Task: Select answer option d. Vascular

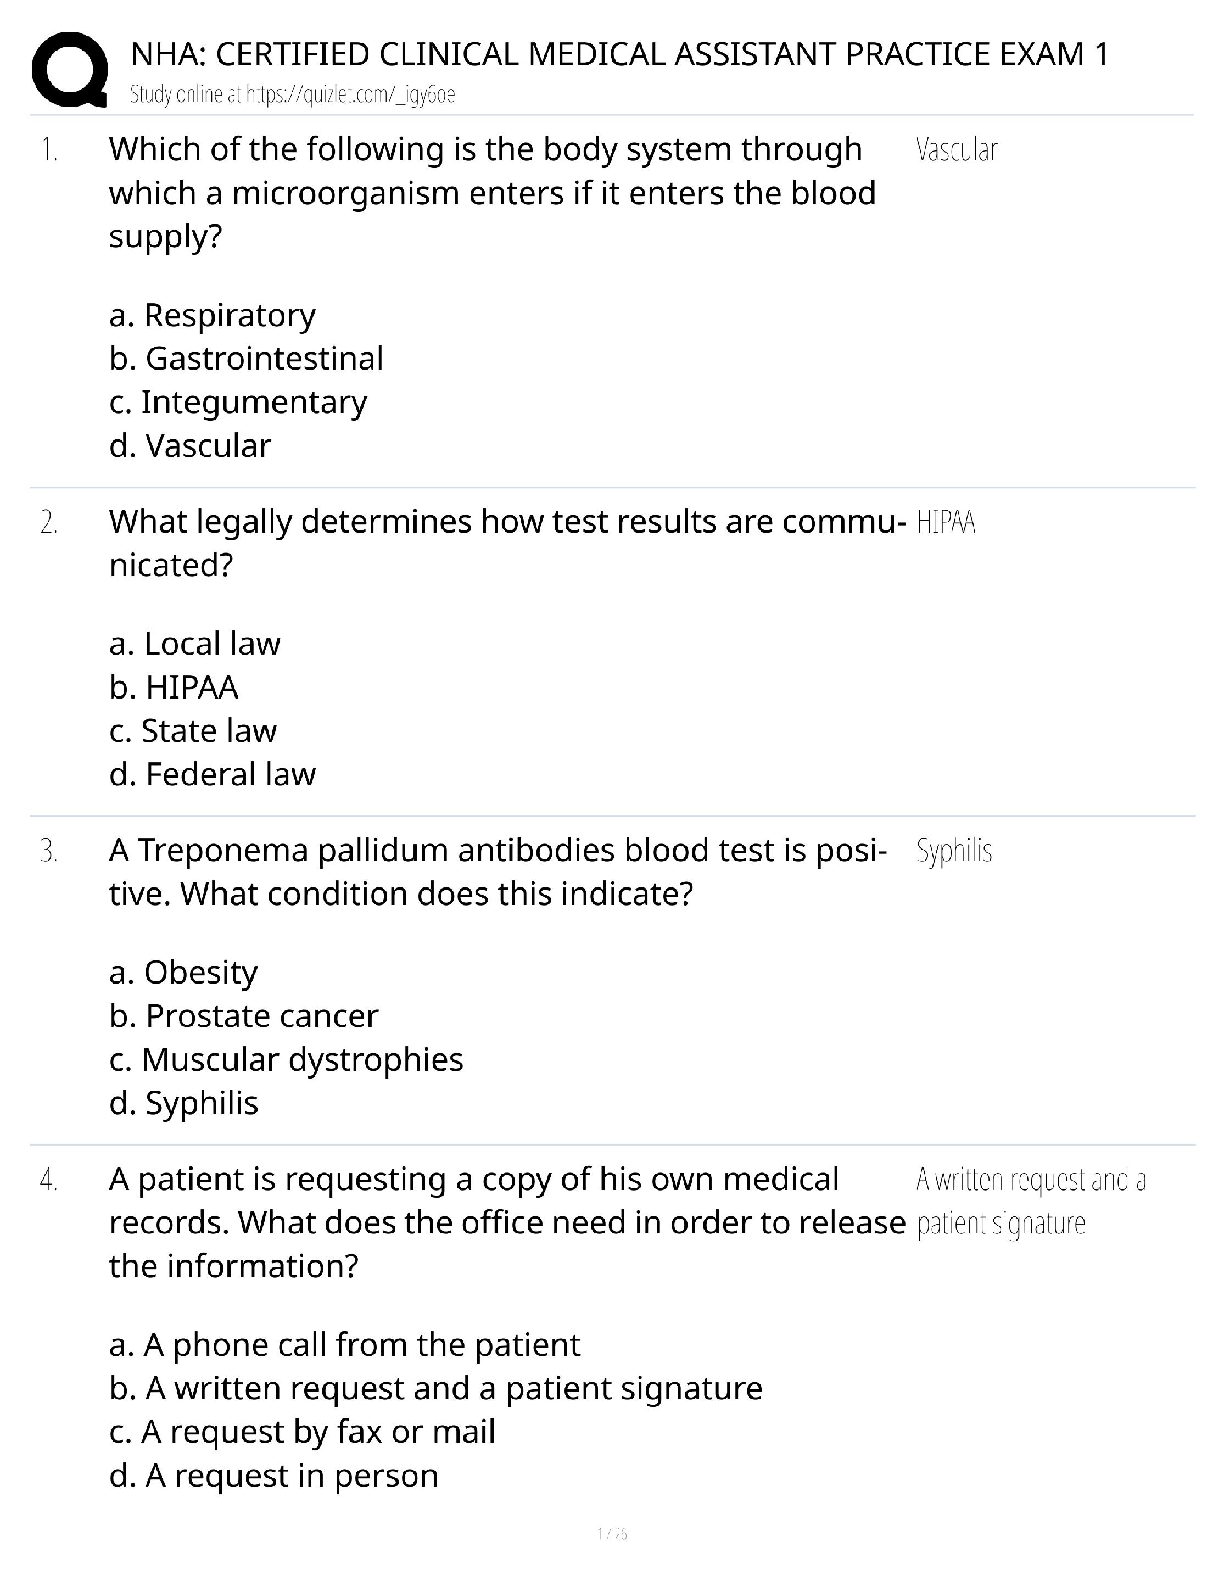Action: coord(190,445)
